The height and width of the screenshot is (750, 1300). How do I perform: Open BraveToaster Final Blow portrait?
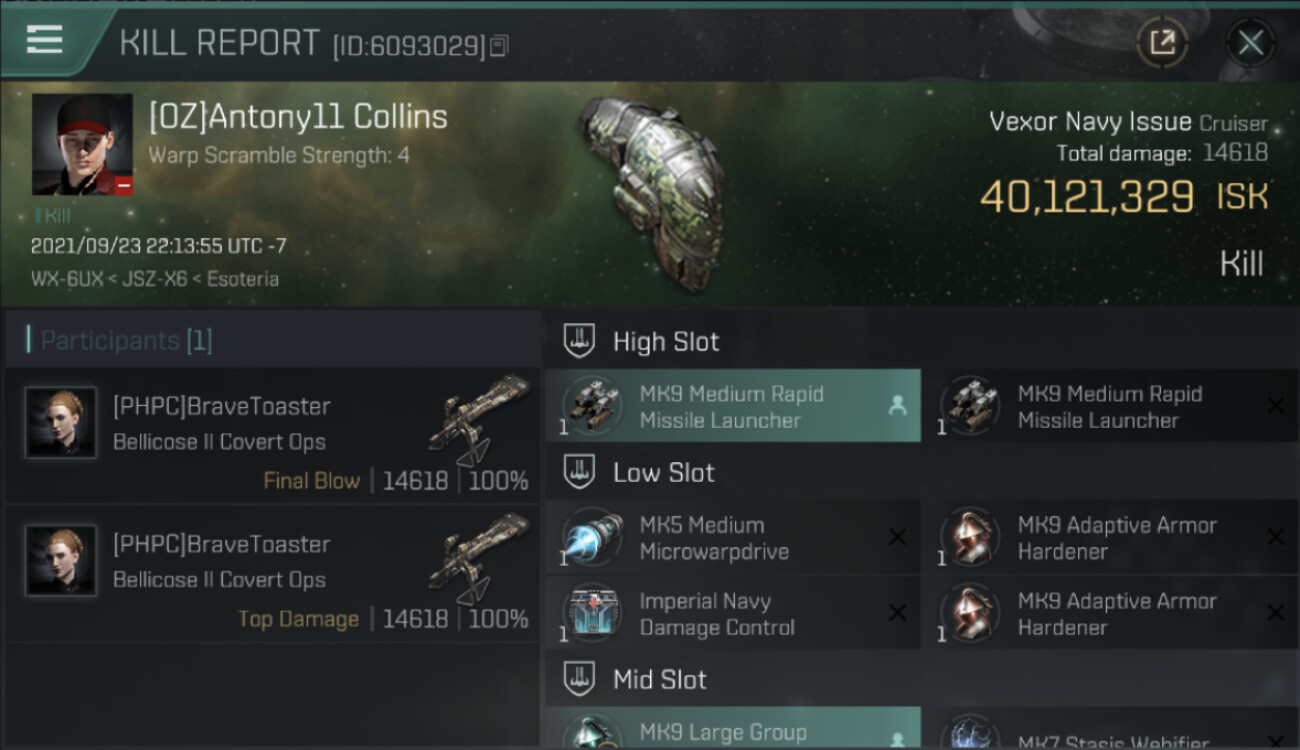(61, 423)
